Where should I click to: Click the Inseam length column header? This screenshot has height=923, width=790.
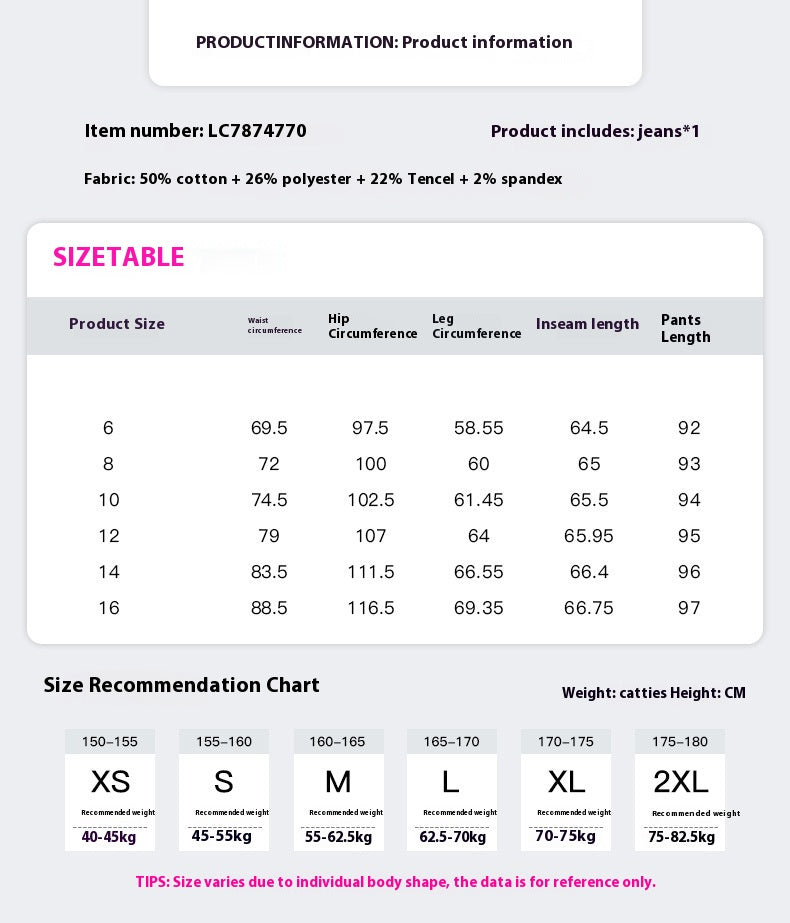click(x=587, y=324)
